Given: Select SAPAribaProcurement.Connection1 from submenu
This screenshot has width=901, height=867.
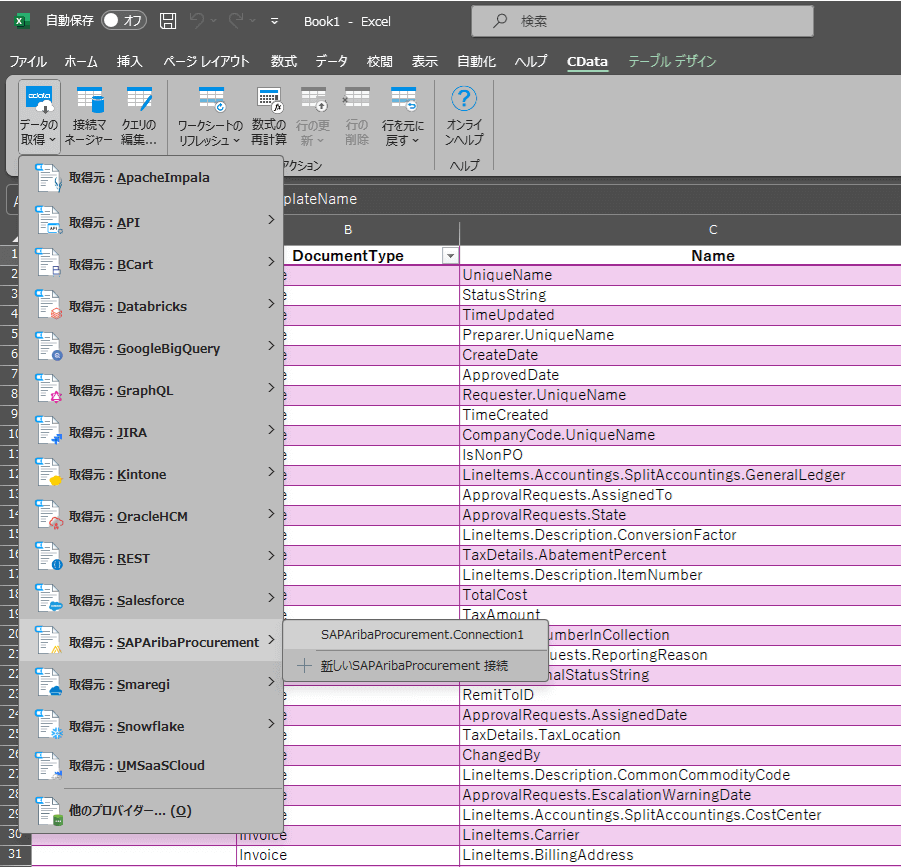Looking at the screenshot, I should (416, 634).
